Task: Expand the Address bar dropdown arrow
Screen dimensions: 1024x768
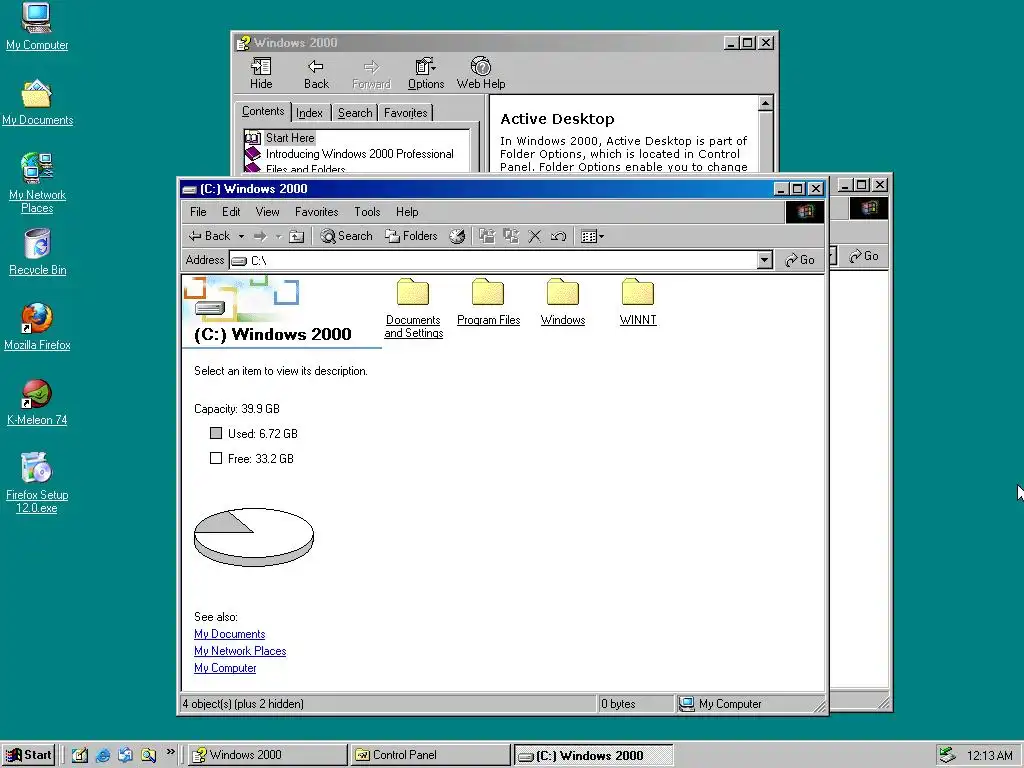Action: click(x=765, y=260)
